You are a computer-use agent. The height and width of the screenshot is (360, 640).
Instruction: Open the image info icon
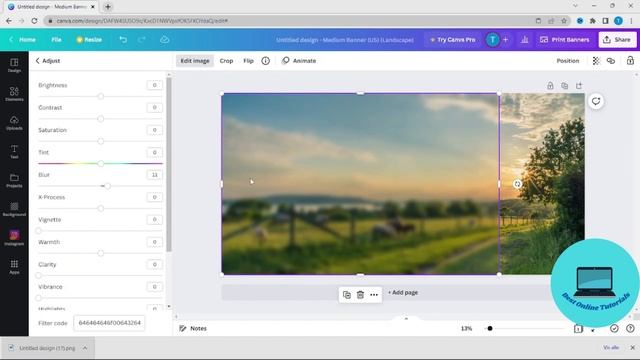click(265, 61)
